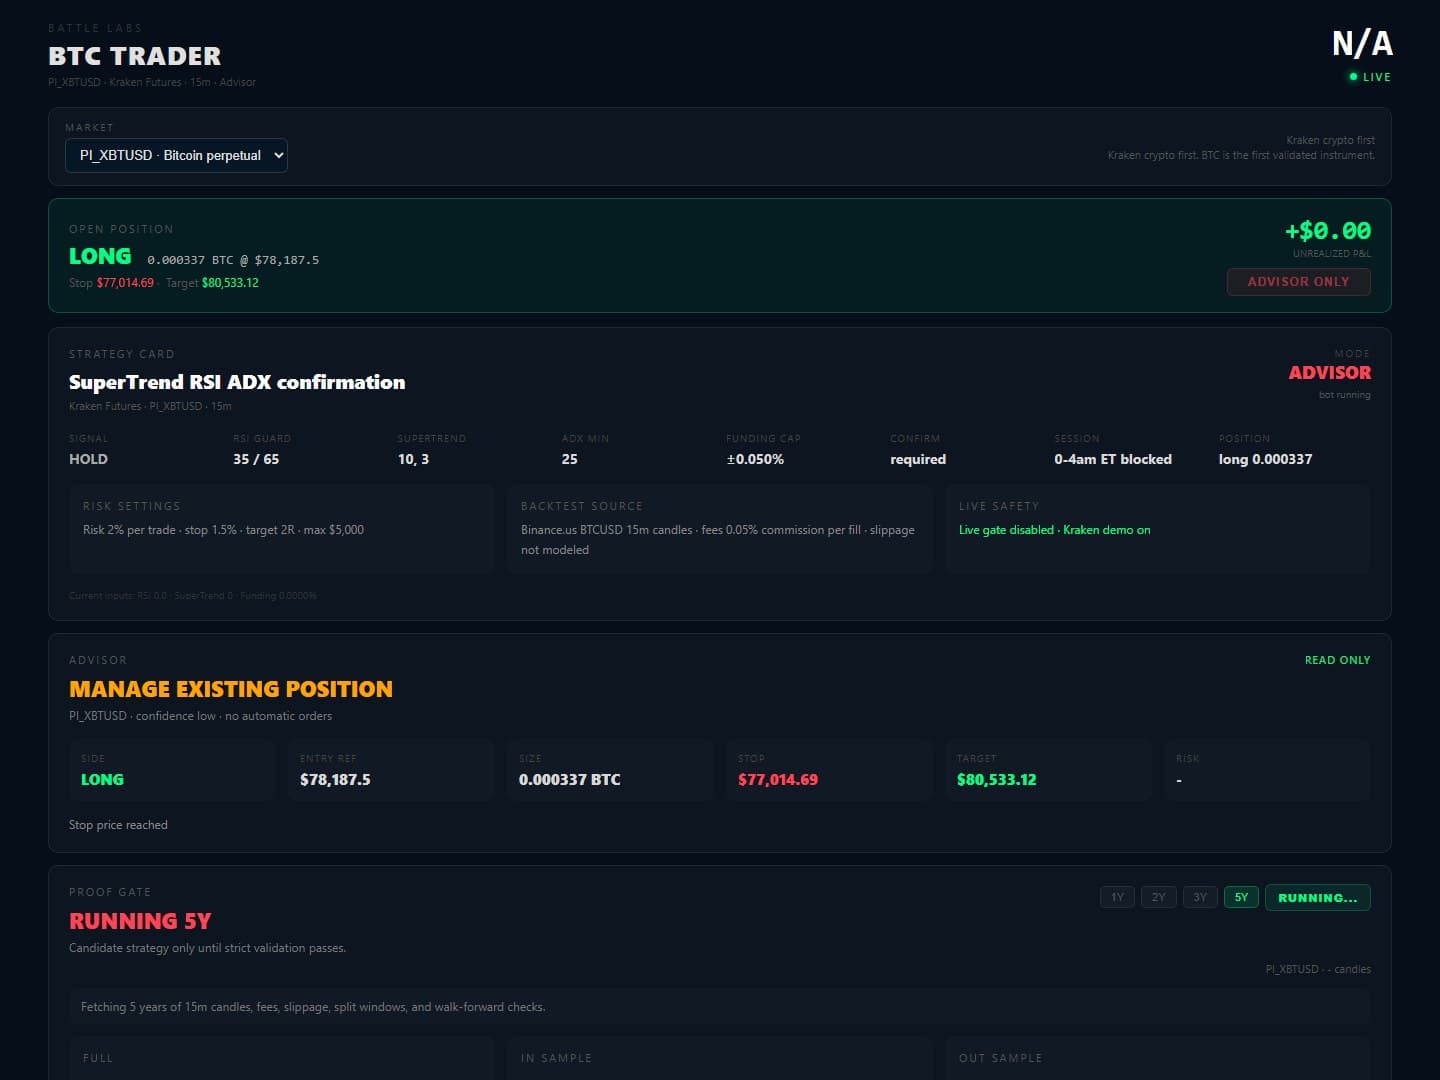The width and height of the screenshot is (1440, 1080).
Task: Click the Binance.us backtest source text
Action: pos(718,540)
